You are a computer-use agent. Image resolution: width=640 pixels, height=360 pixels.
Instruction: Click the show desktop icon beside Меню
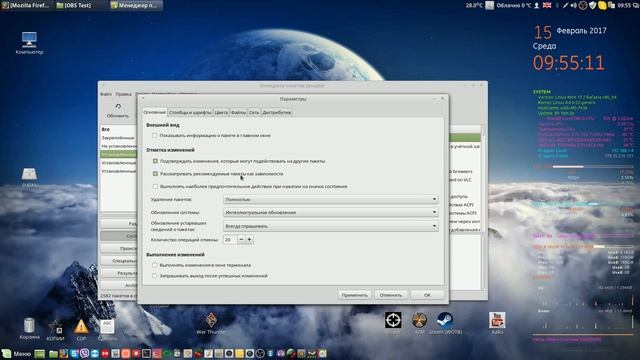pyautogui.click(x=40, y=353)
